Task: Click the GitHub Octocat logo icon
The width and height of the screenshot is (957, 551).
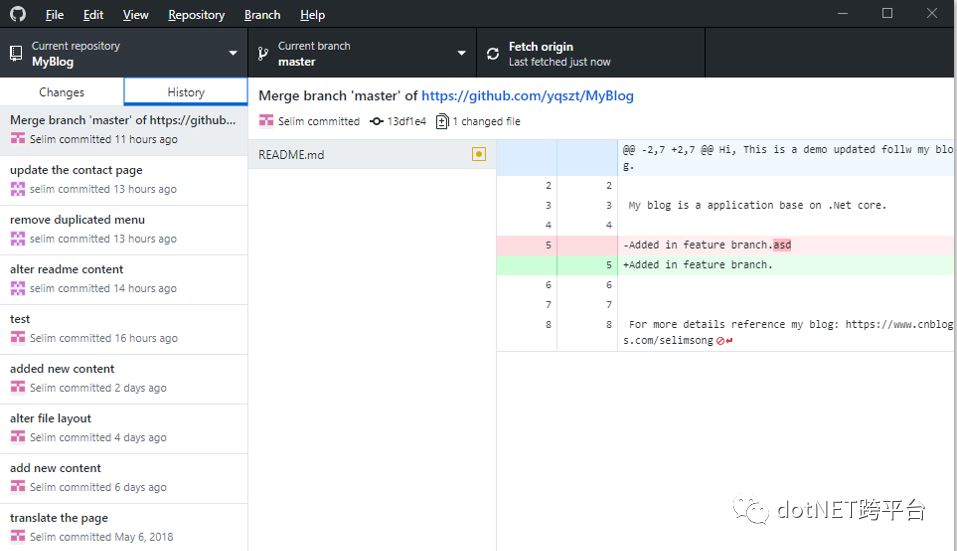Action: coord(18,13)
